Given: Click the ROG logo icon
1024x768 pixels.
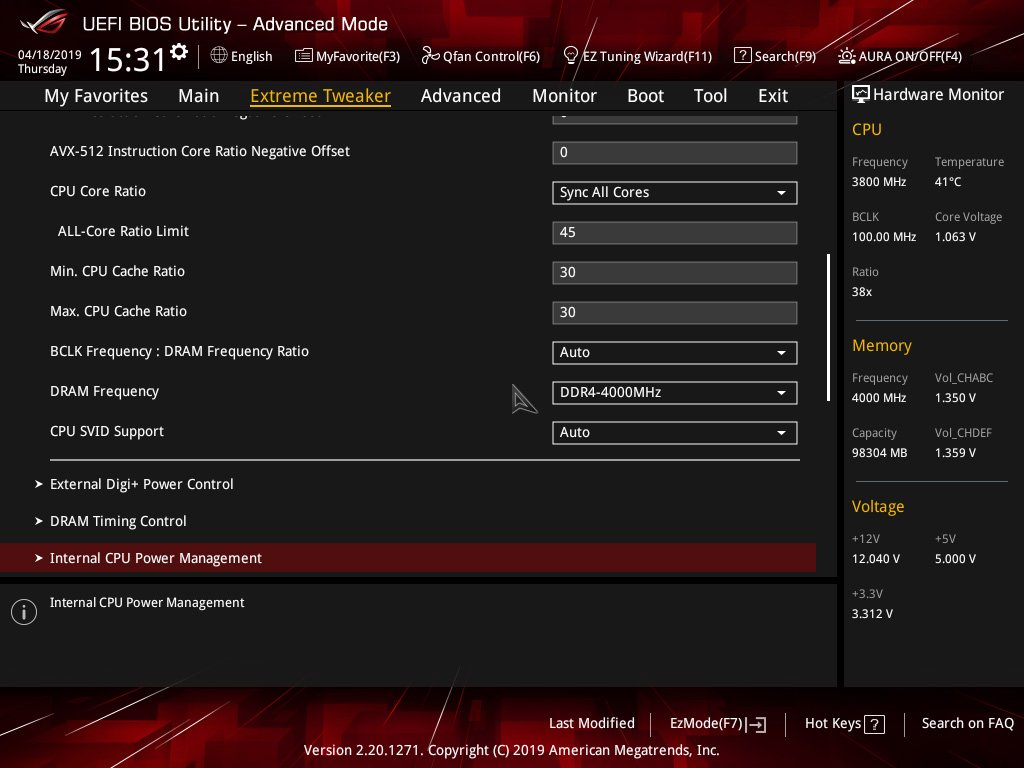Looking at the screenshot, I should (44, 22).
